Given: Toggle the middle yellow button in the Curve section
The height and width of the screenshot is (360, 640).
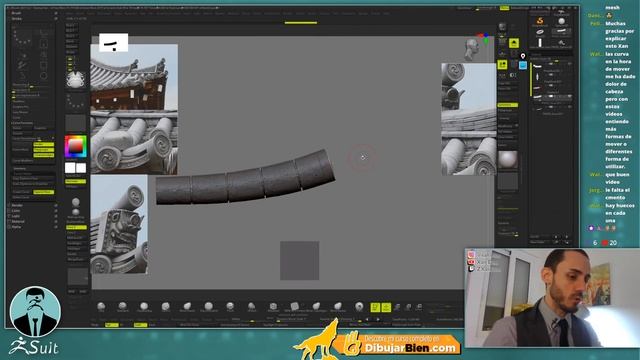Looking at the screenshot, I should click(x=44, y=150).
